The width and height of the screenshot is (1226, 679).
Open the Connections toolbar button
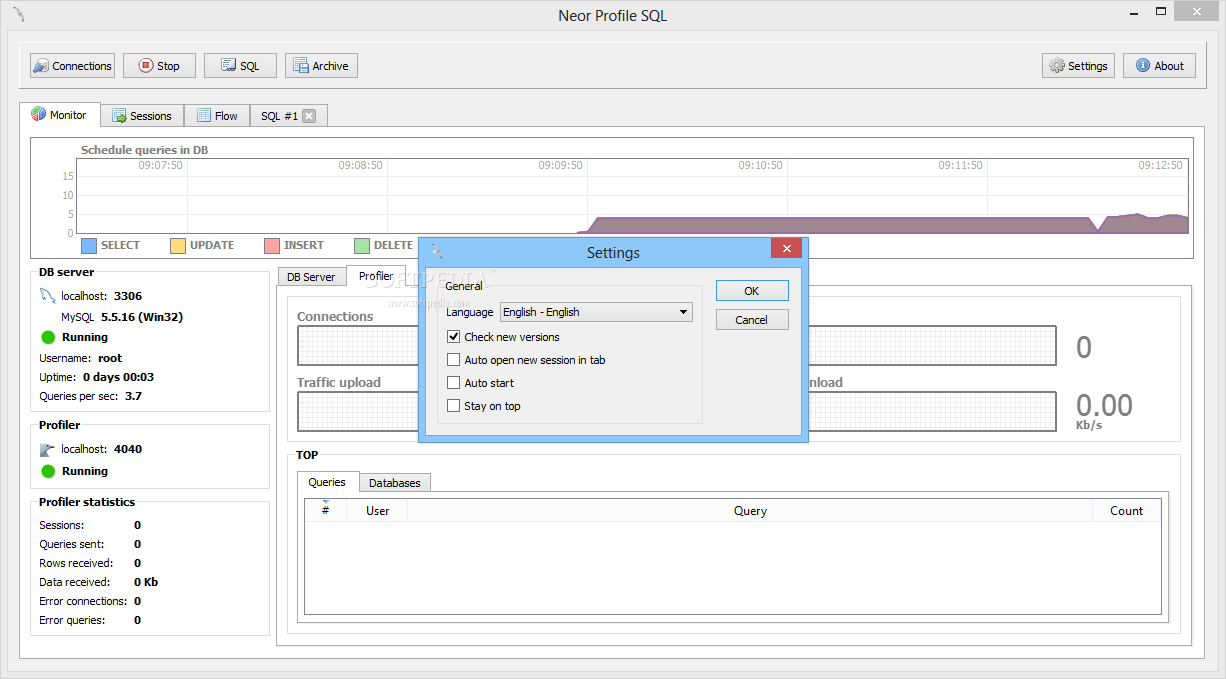click(72, 66)
